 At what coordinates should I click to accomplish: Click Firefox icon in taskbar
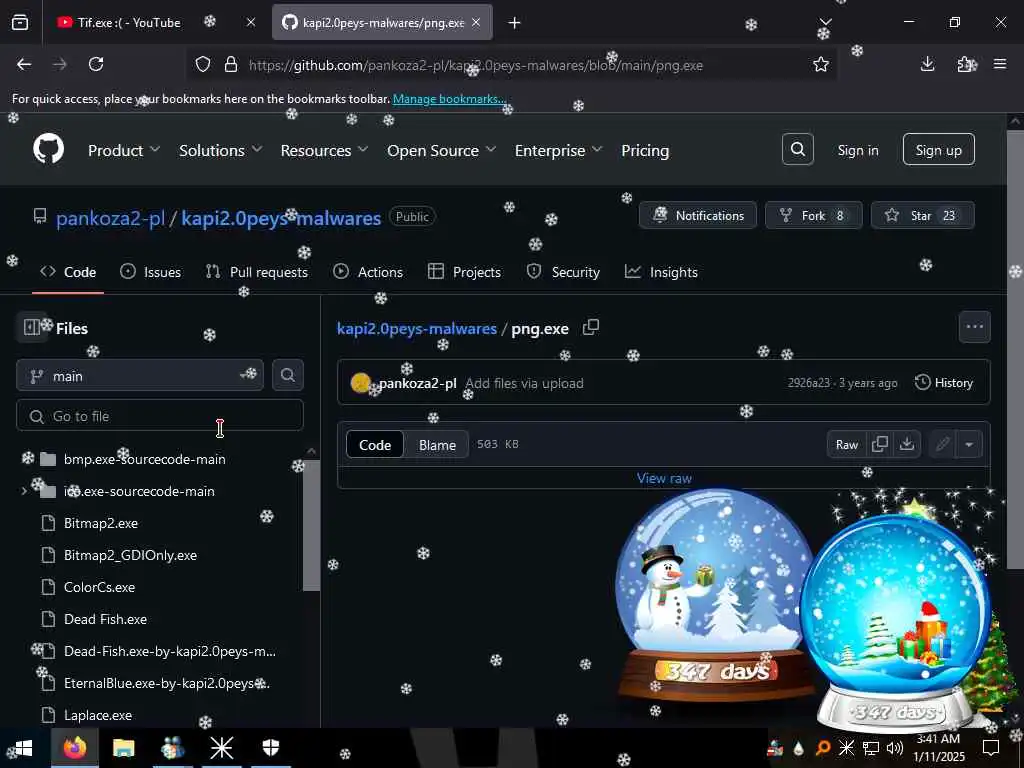tap(74, 748)
